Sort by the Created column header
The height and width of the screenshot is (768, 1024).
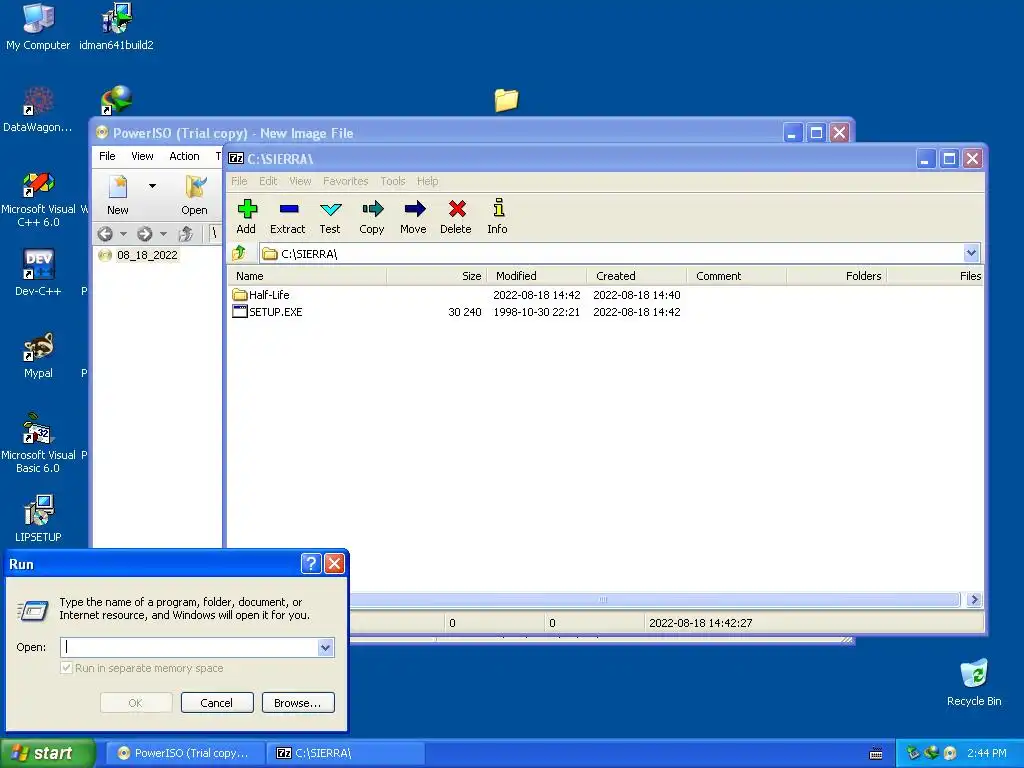(x=637, y=276)
